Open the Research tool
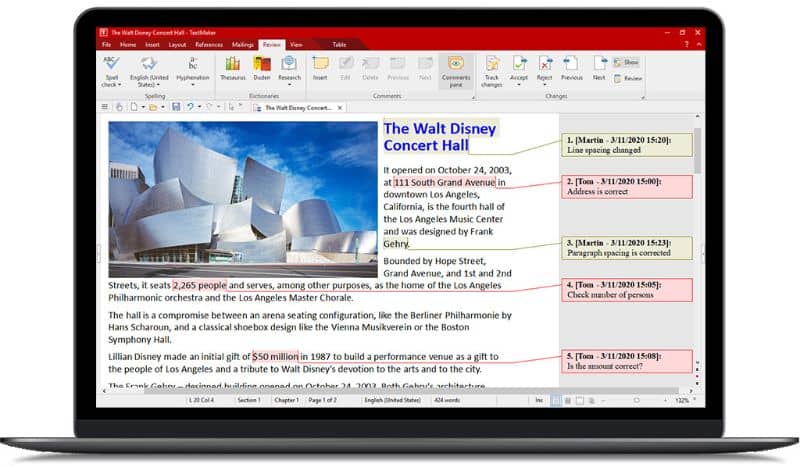 [289, 71]
